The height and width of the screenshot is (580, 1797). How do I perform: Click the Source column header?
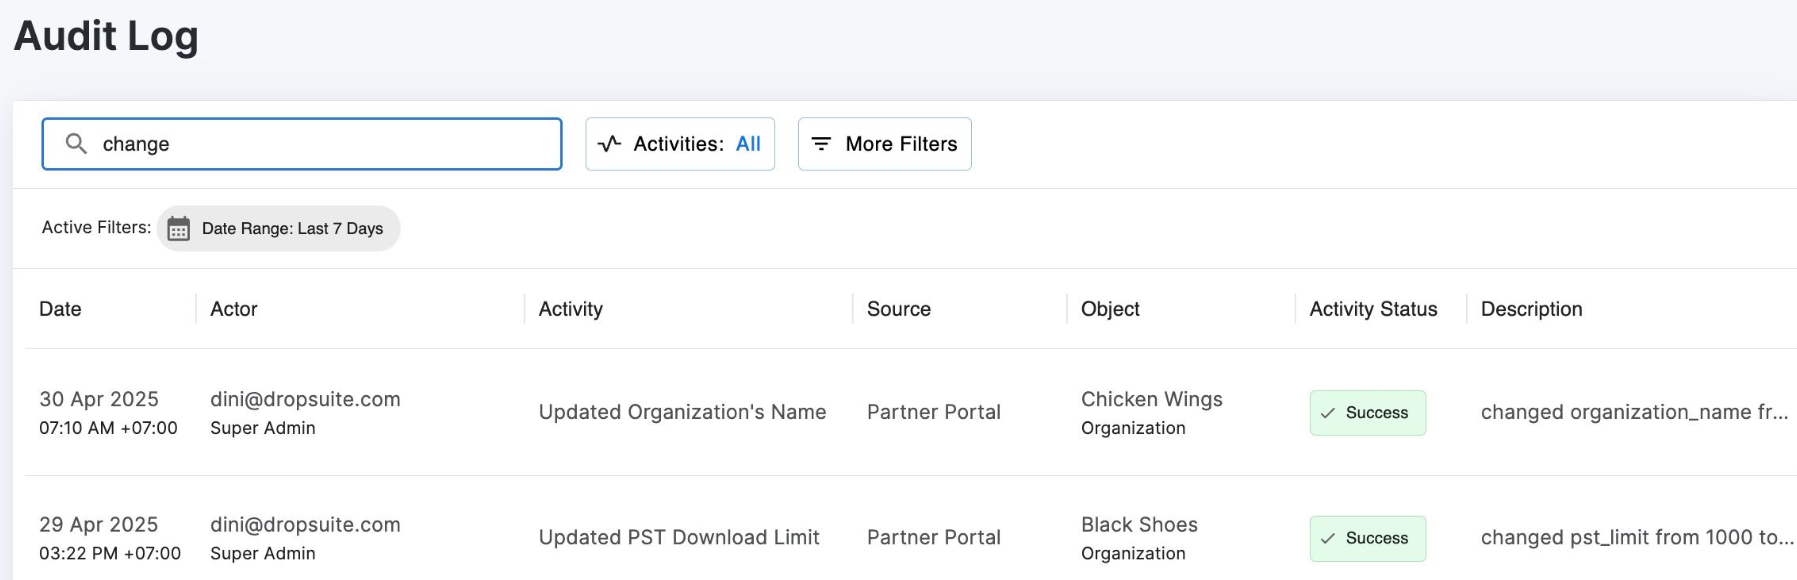tap(899, 309)
